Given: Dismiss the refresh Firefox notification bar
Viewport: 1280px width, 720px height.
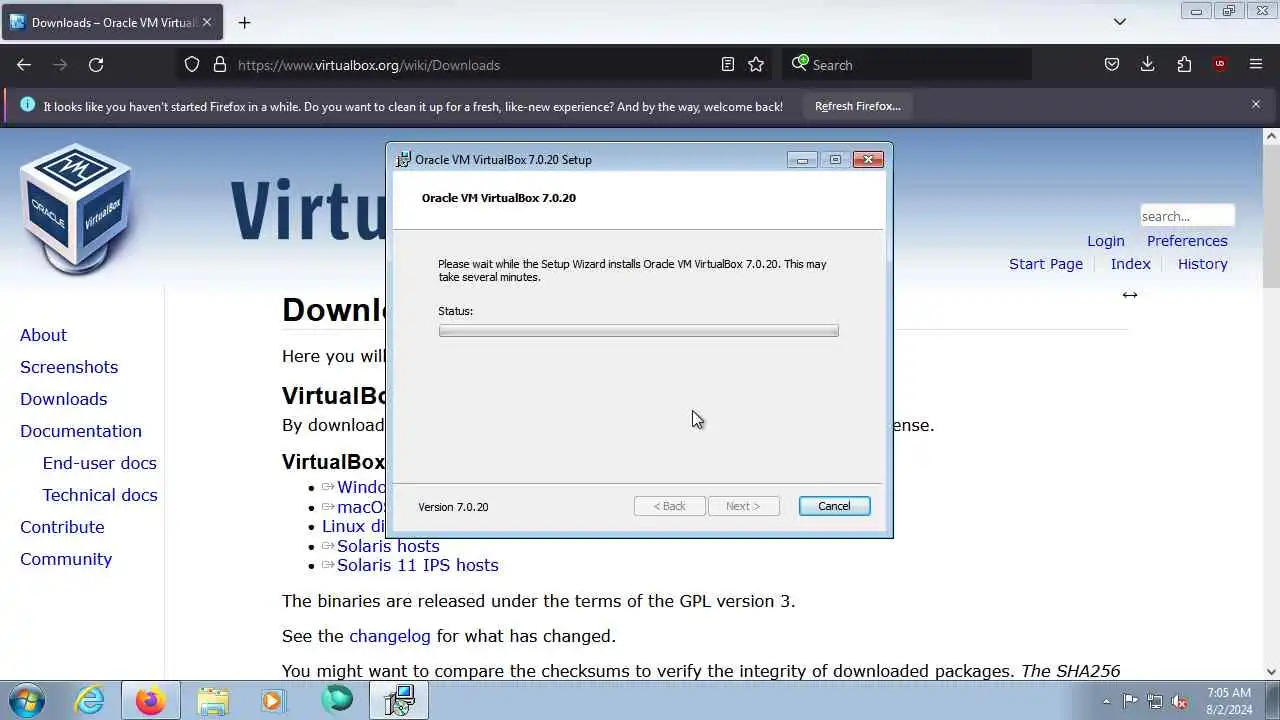Looking at the screenshot, I should click(1256, 104).
